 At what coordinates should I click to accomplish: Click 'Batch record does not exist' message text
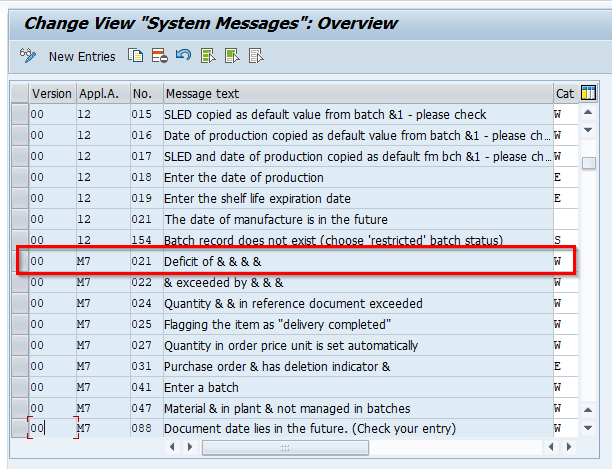334,240
